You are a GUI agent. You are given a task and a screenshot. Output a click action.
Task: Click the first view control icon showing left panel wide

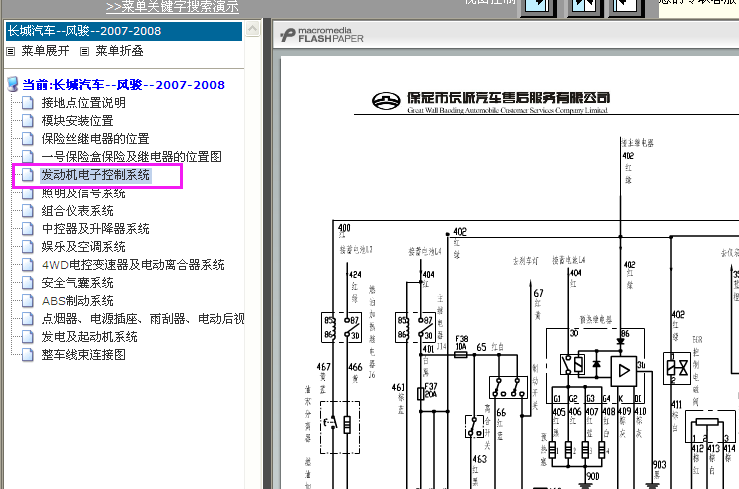click(x=538, y=7)
